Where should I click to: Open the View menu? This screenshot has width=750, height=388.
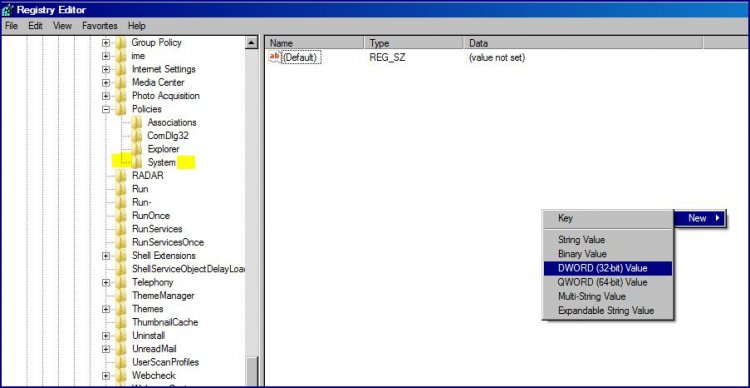tap(62, 26)
